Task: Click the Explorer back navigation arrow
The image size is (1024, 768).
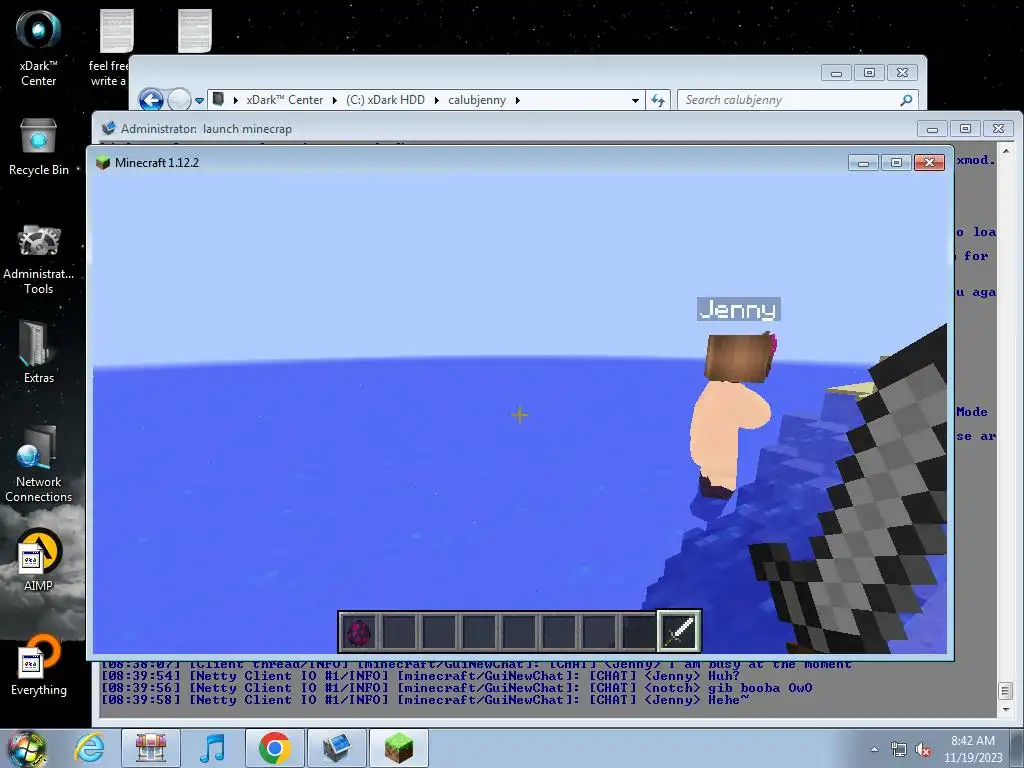Action: tap(152, 100)
